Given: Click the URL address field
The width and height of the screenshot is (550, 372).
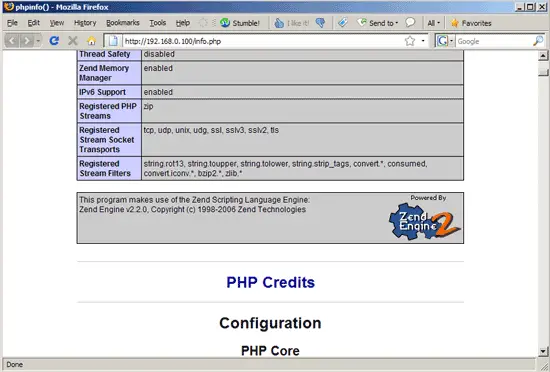Looking at the screenshot, I should click(x=262, y=41).
